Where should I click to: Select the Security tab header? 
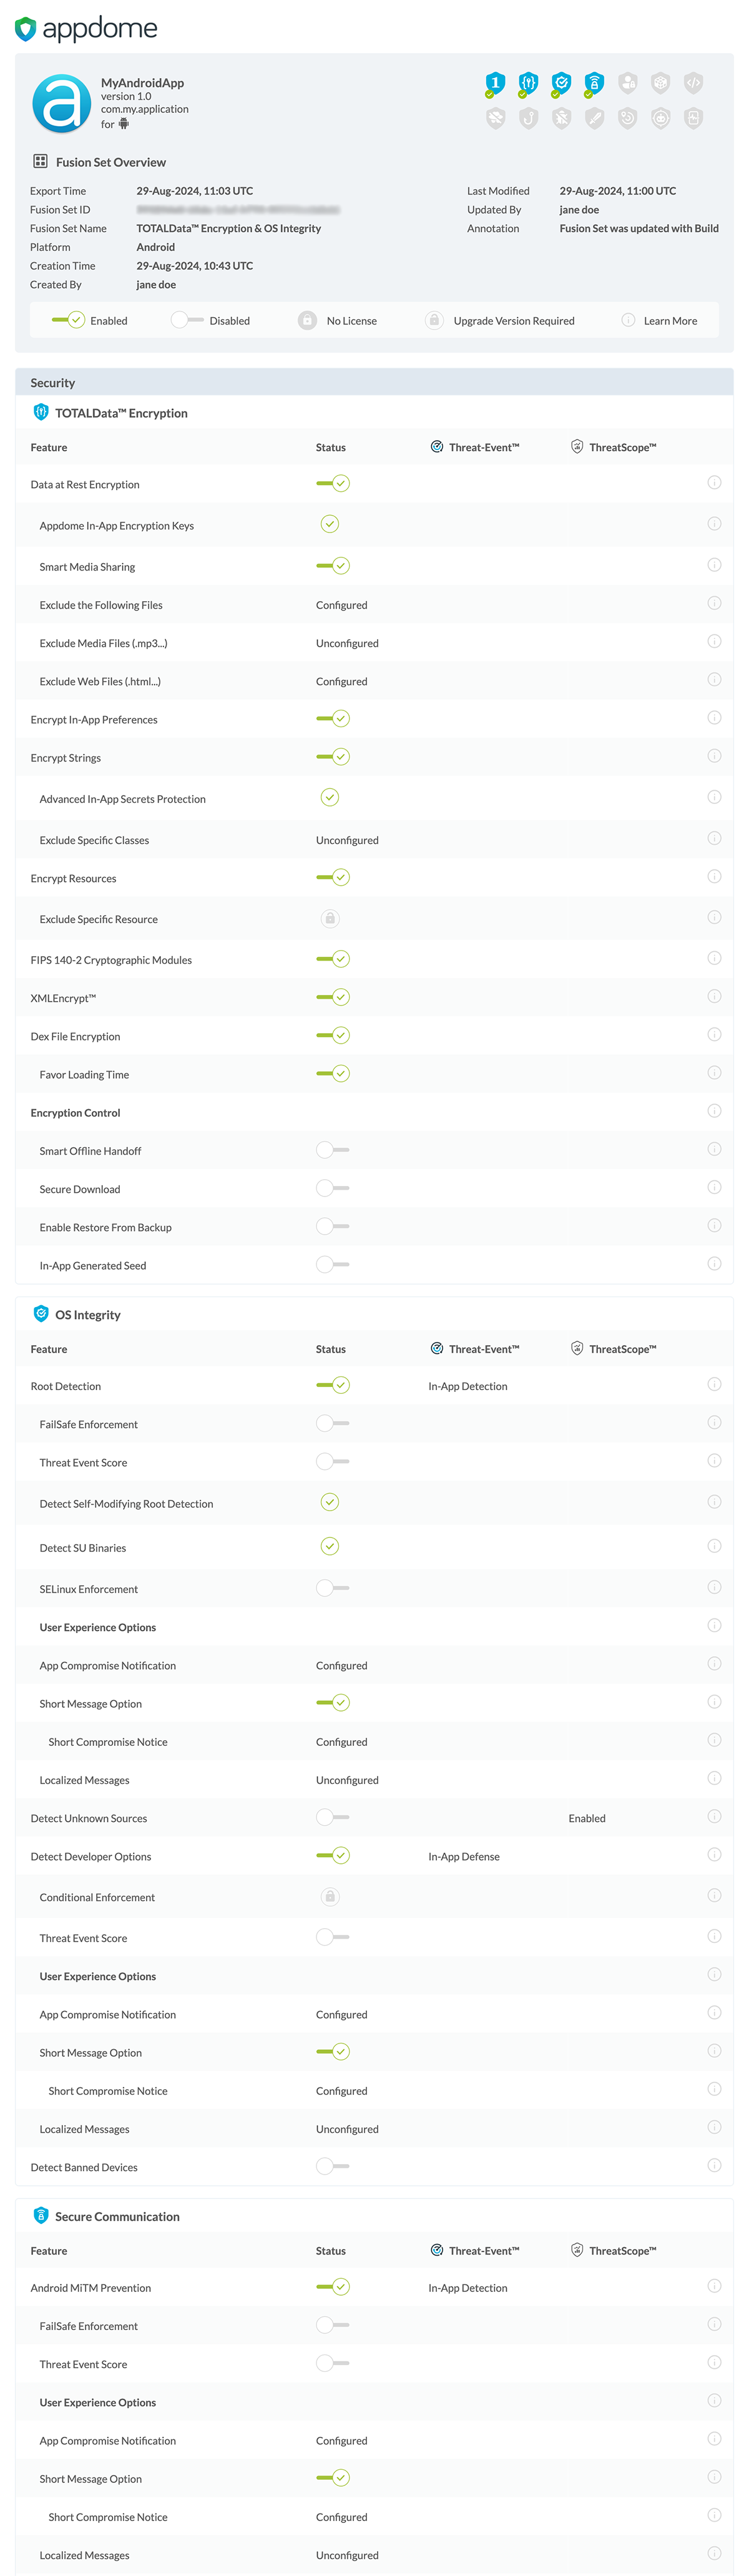pyautogui.click(x=52, y=383)
